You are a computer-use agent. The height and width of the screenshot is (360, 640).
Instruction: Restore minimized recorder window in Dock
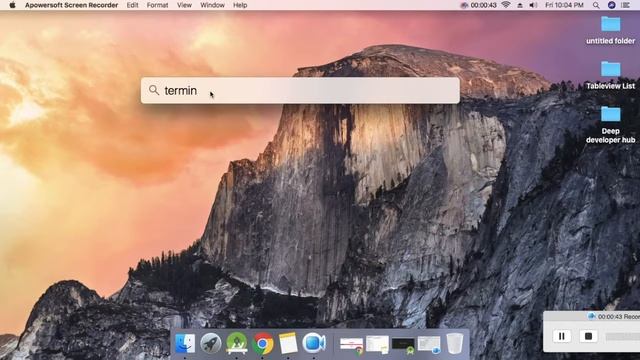[x=429, y=344]
